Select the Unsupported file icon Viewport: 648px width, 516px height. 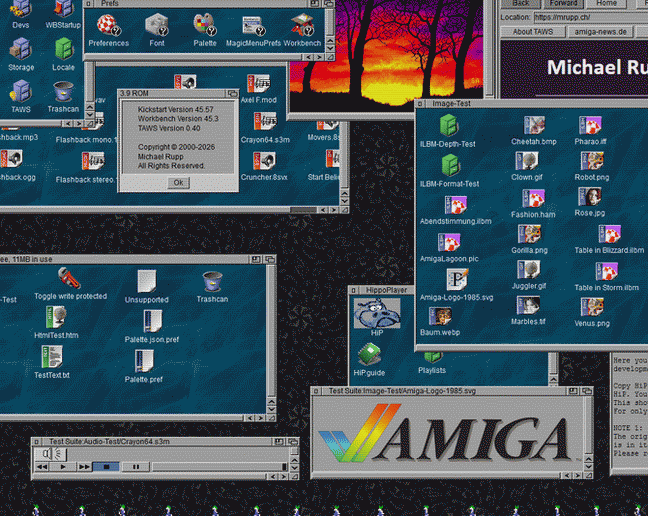pos(147,282)
